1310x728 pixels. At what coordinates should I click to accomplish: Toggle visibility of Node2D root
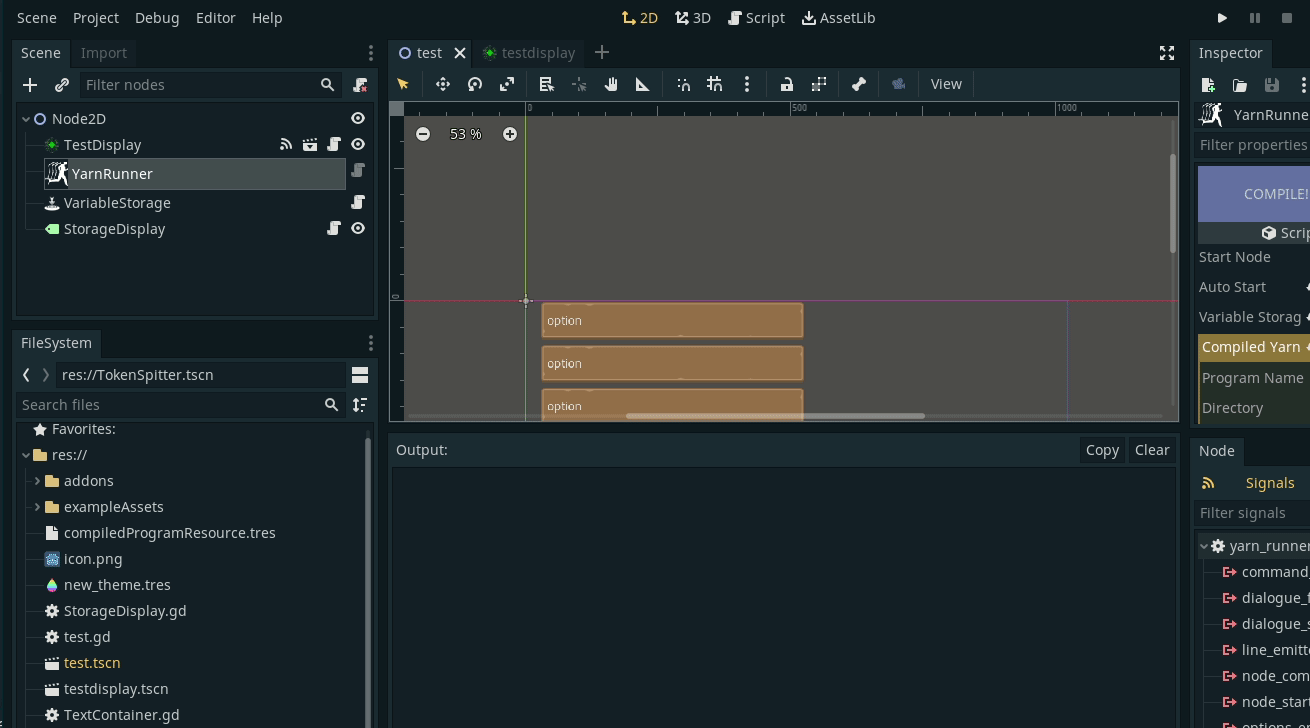358,119
